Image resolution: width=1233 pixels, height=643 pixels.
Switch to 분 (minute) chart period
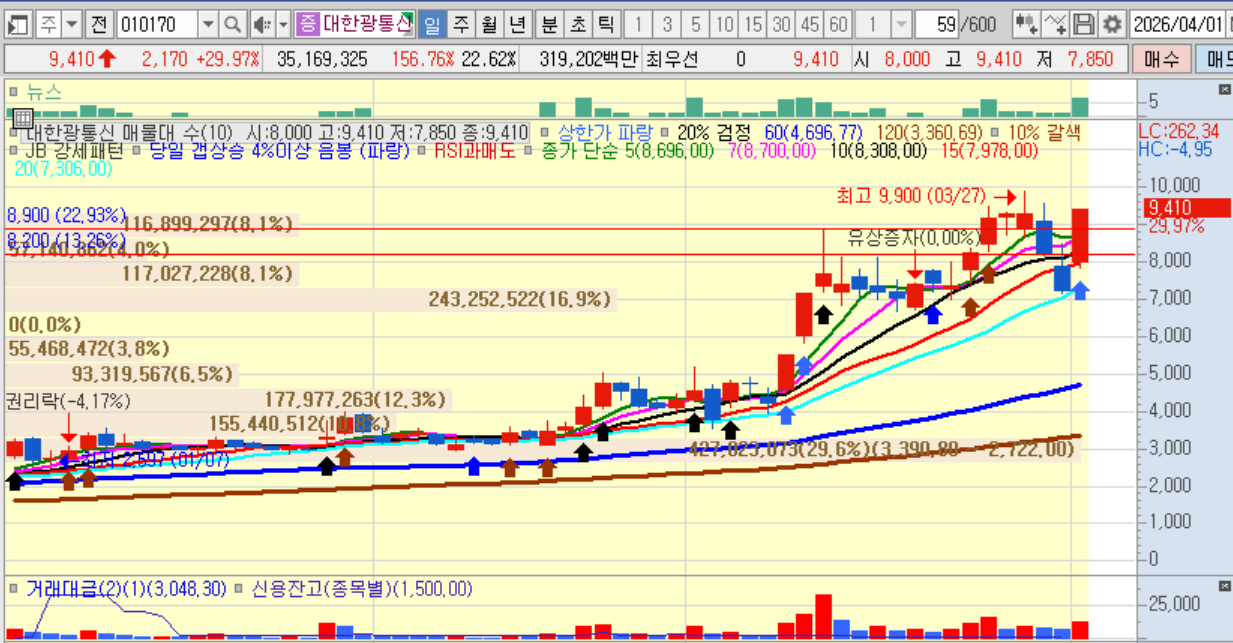point(550,23)
